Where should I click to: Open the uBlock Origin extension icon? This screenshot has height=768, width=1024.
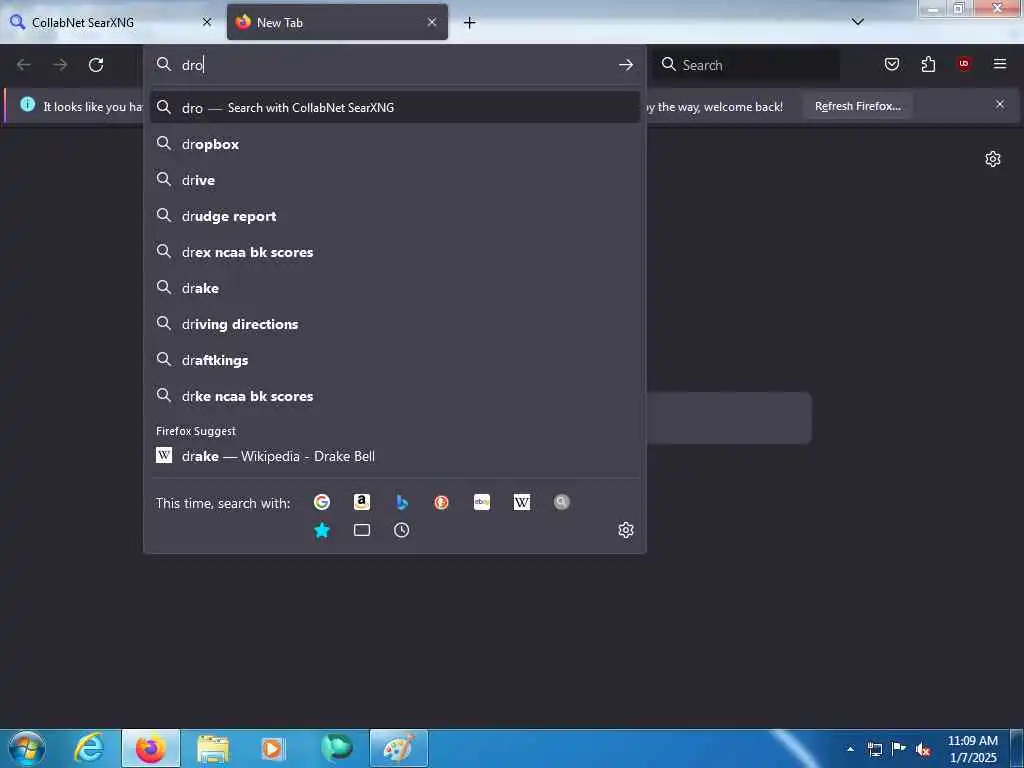[x=963, y=64]
